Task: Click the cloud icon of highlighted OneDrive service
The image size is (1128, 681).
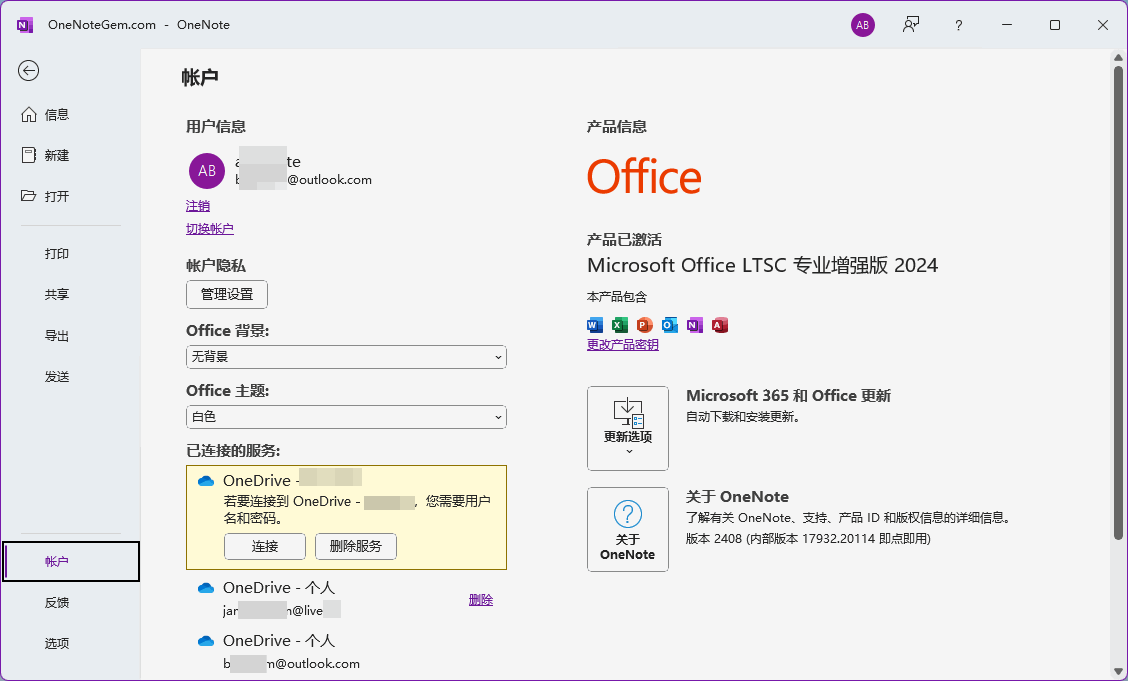Action: click(x=206, y=481)
